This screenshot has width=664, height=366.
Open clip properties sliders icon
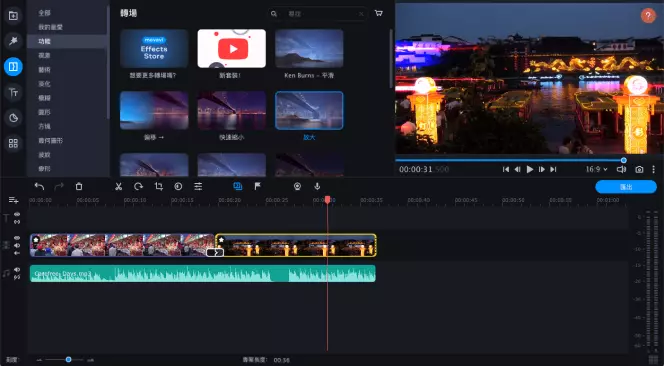coord(198,186)
